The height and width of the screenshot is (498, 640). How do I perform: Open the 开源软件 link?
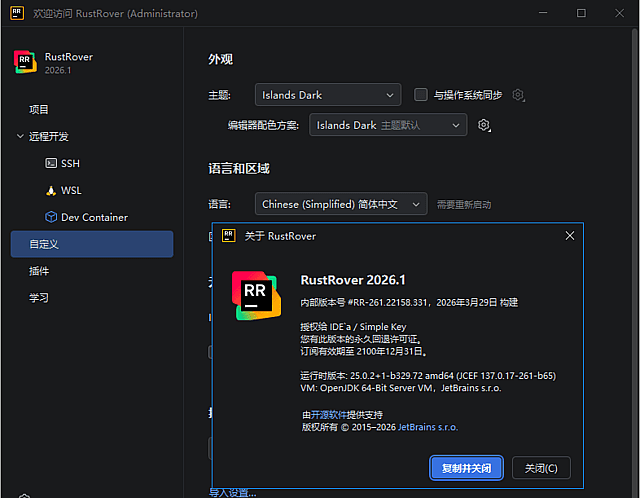point(329,415)
